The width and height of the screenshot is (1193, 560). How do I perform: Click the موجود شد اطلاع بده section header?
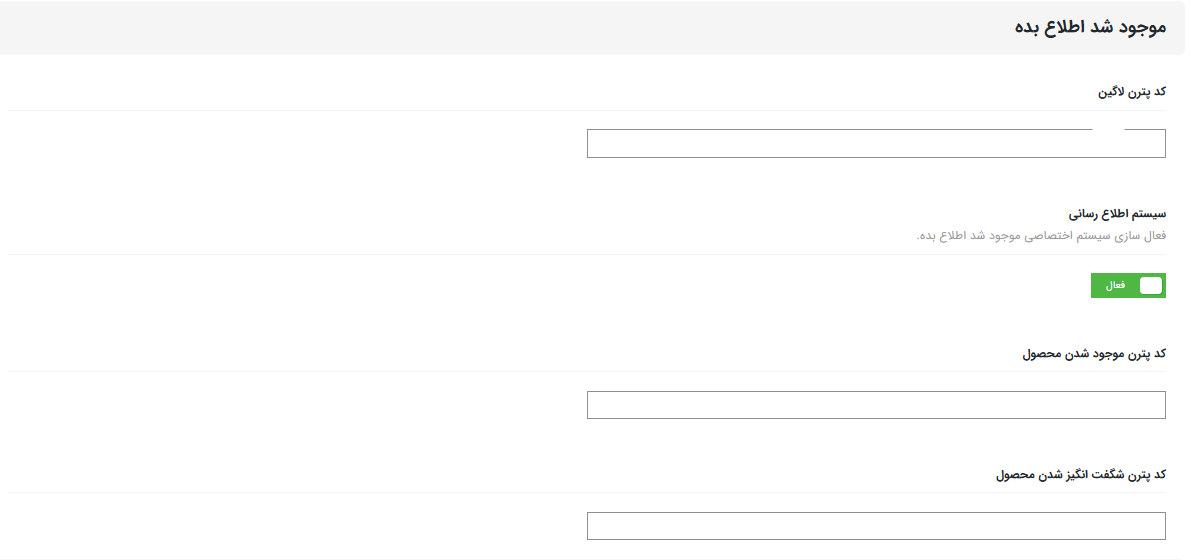click(x=1092, y=27)
